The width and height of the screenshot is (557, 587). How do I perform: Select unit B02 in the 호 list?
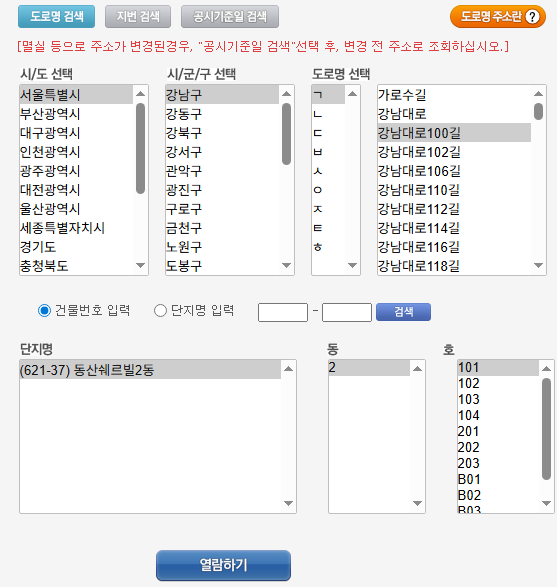(498, 495)
